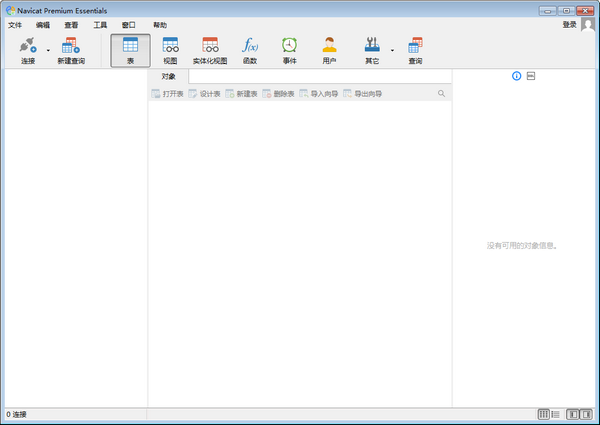Toggle the right information pane button in status bar
Screen dimensions: 600x425
(587, 414)
